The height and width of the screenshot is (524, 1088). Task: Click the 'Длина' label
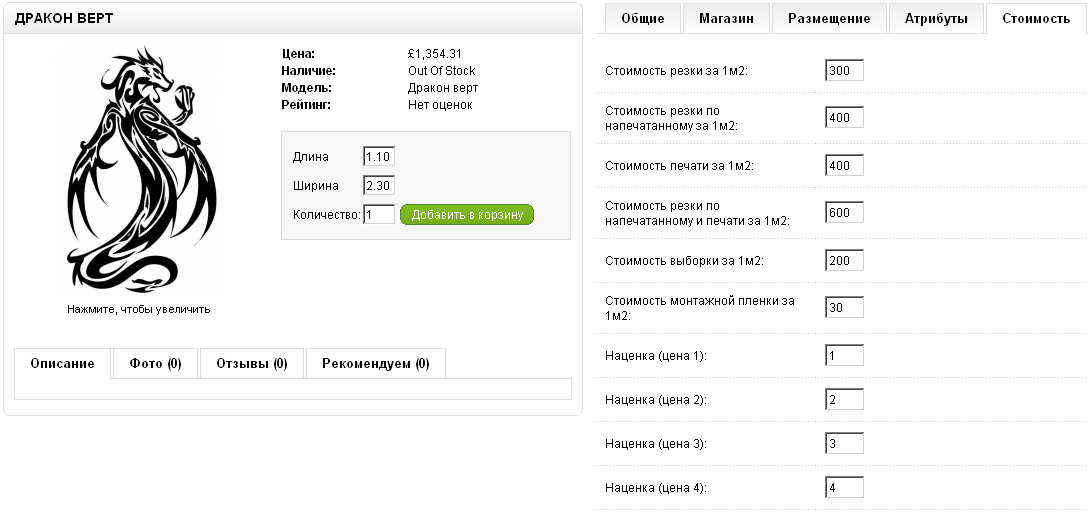(311, 157)
